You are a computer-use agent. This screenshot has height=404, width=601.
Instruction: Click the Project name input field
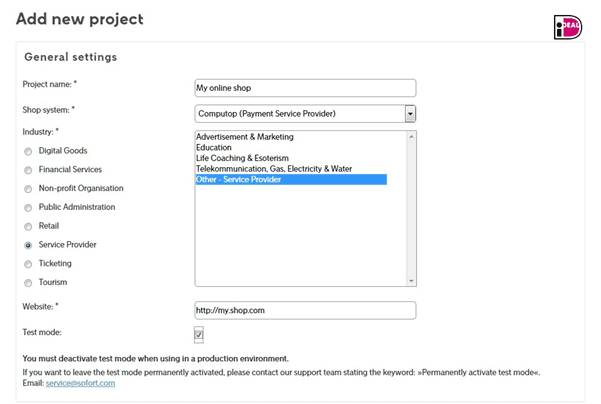(305, 88)
